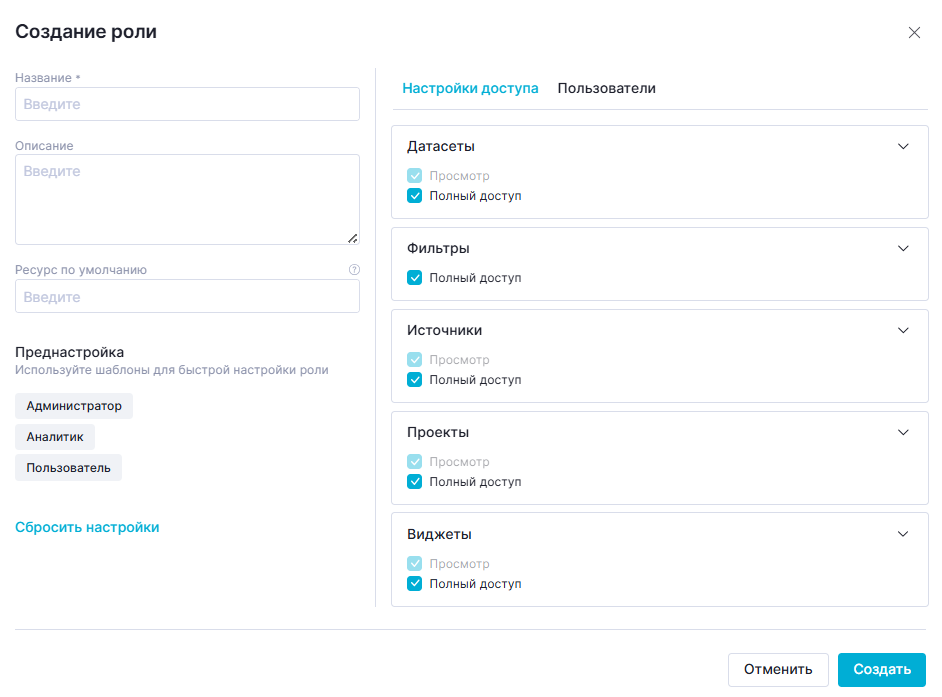Collapse the Проекты section chevron
This screenshot has height=697, width=942.
point(903,432)
